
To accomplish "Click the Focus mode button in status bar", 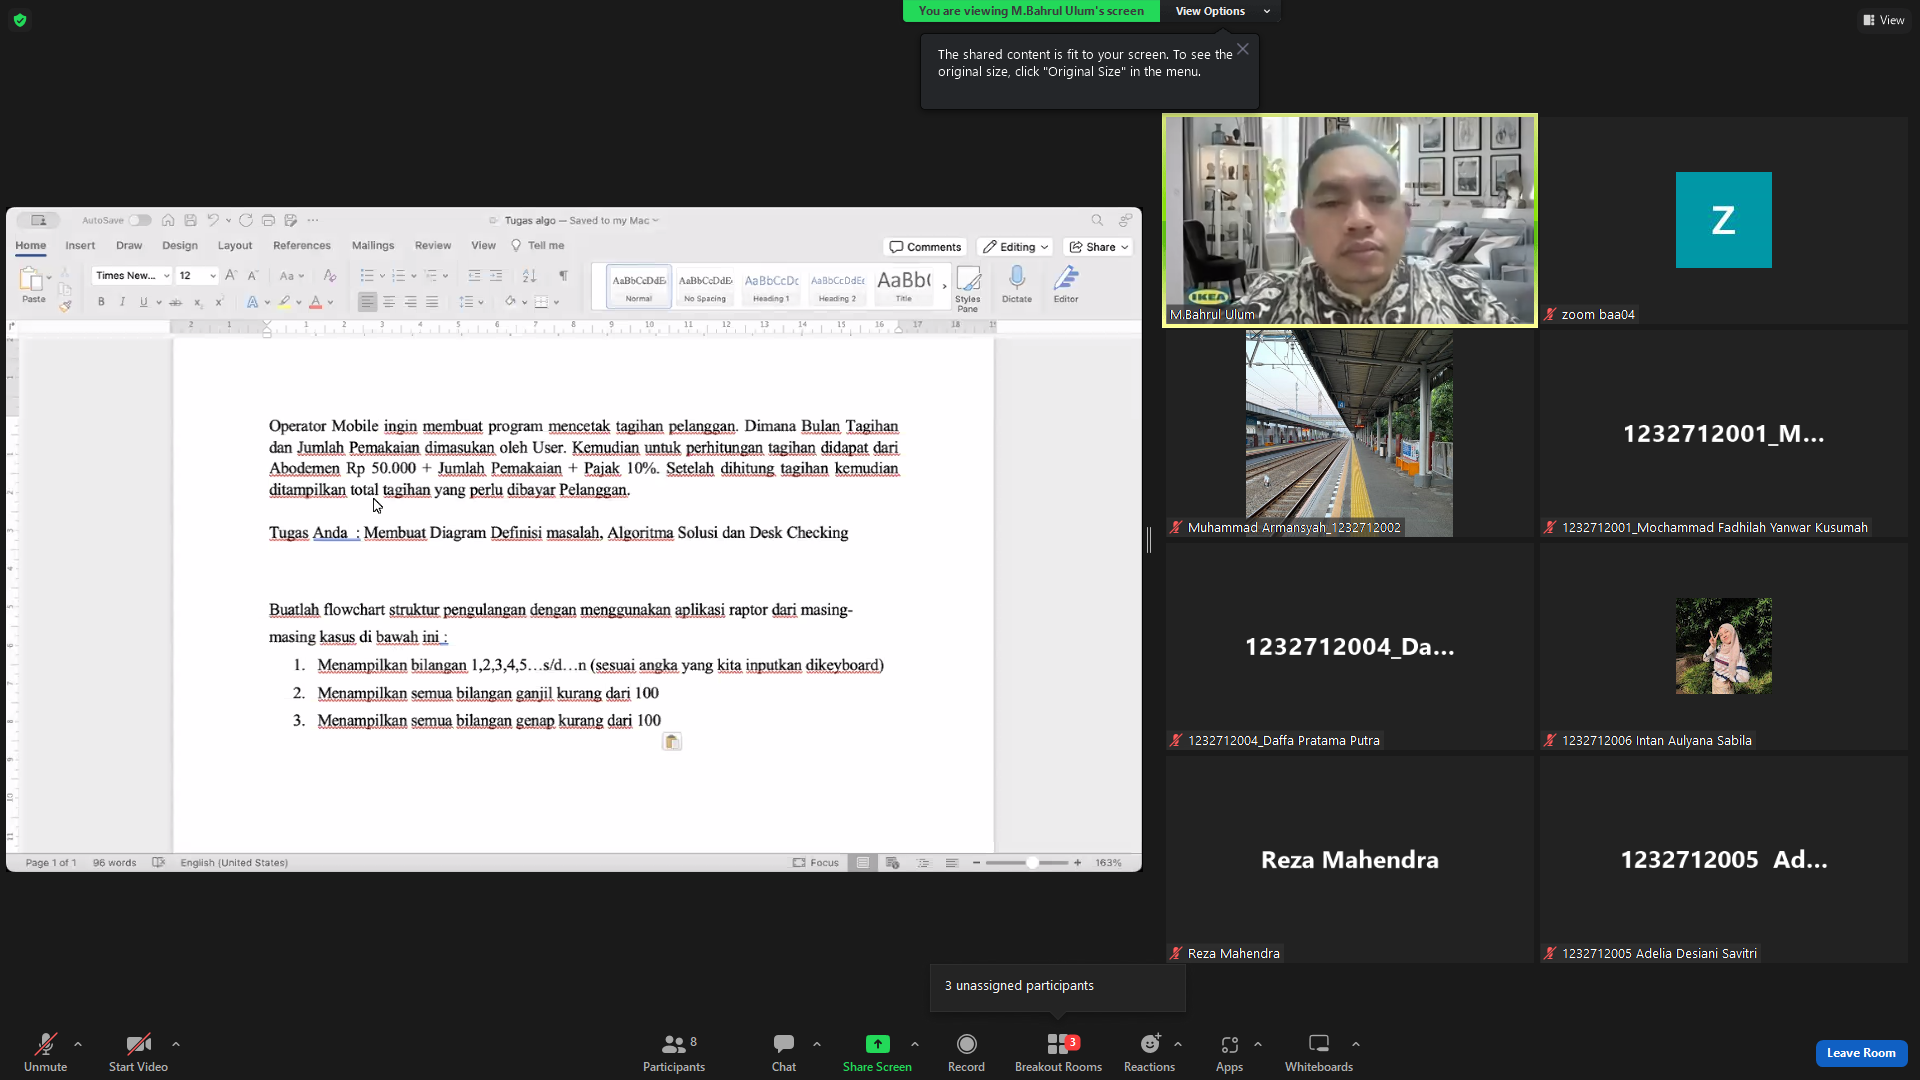I will pyautogui.click(x=816, y=863).
